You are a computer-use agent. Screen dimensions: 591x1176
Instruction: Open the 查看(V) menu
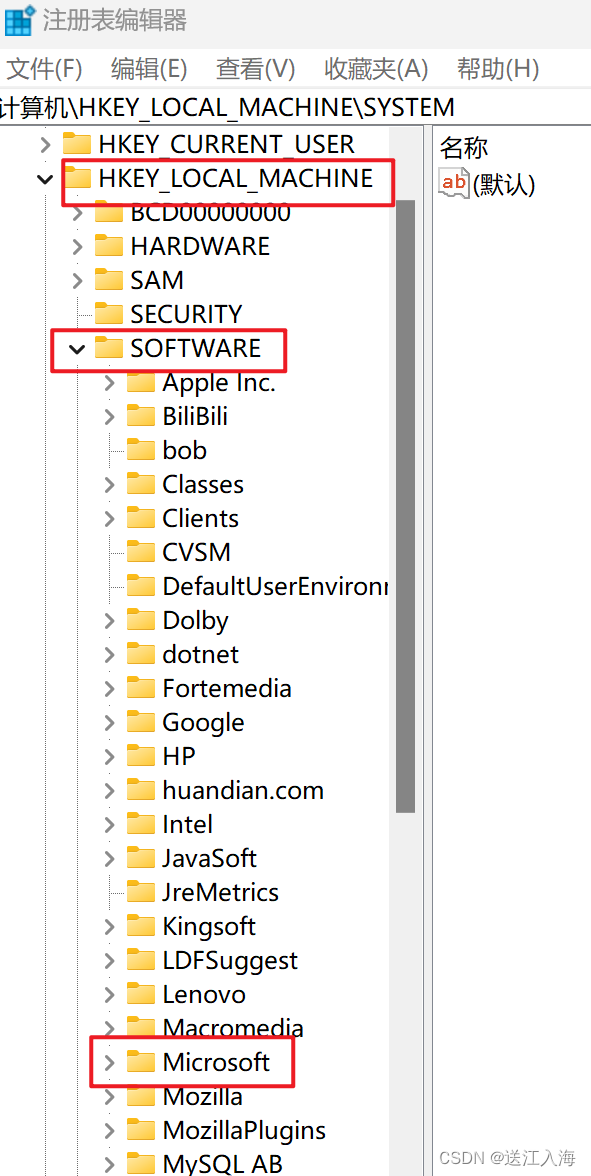click(x=256, y=70)
